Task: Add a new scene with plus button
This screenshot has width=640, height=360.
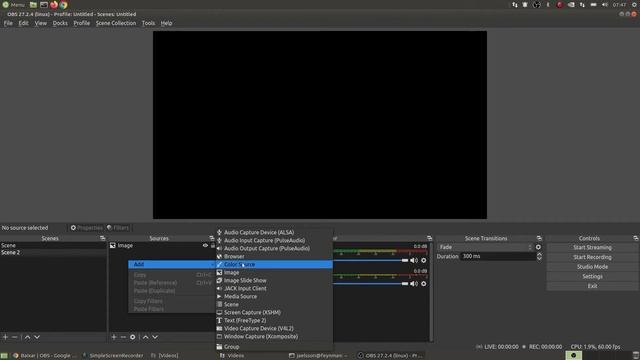Action: (5, 337)
